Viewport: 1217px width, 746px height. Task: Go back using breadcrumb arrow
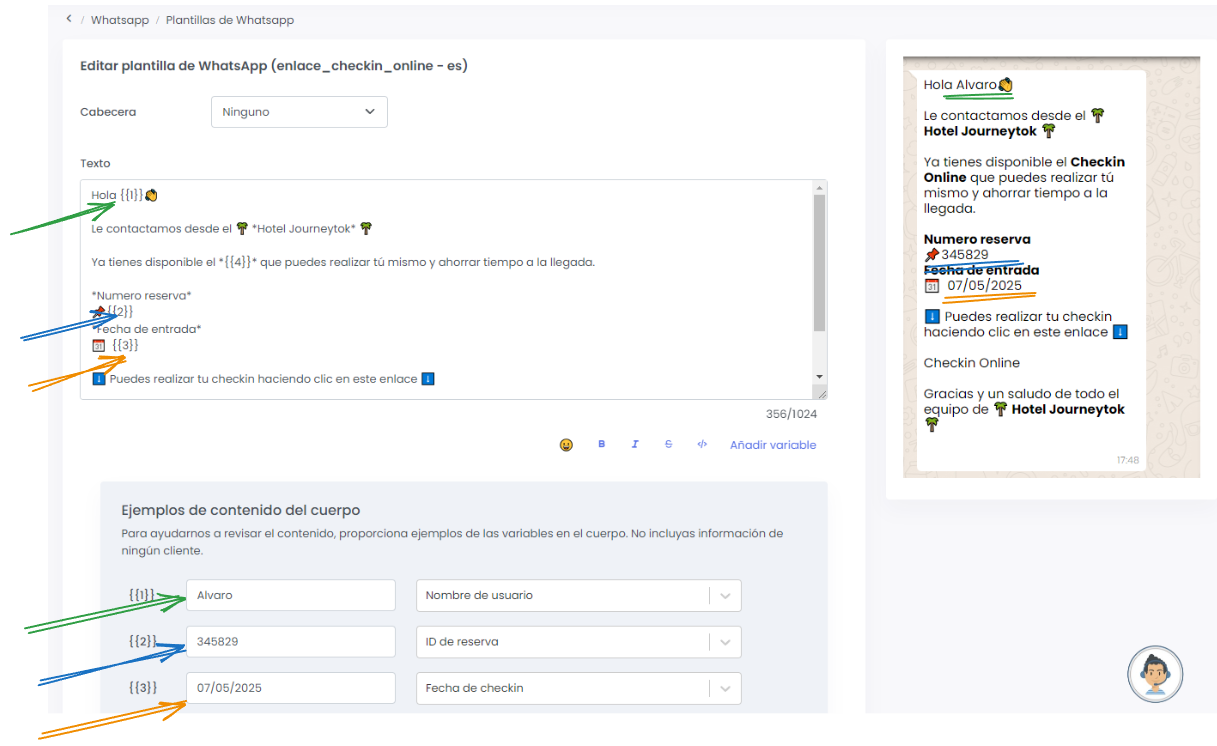(68, 19)
